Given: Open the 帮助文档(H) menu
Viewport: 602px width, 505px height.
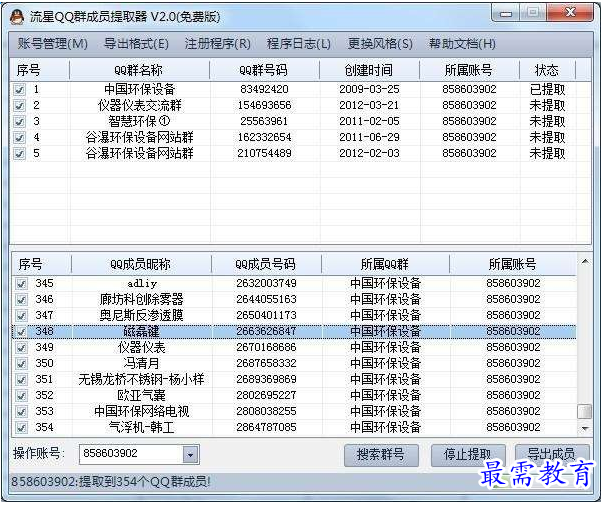Looking at the screenshot, I should pos(462,43).
